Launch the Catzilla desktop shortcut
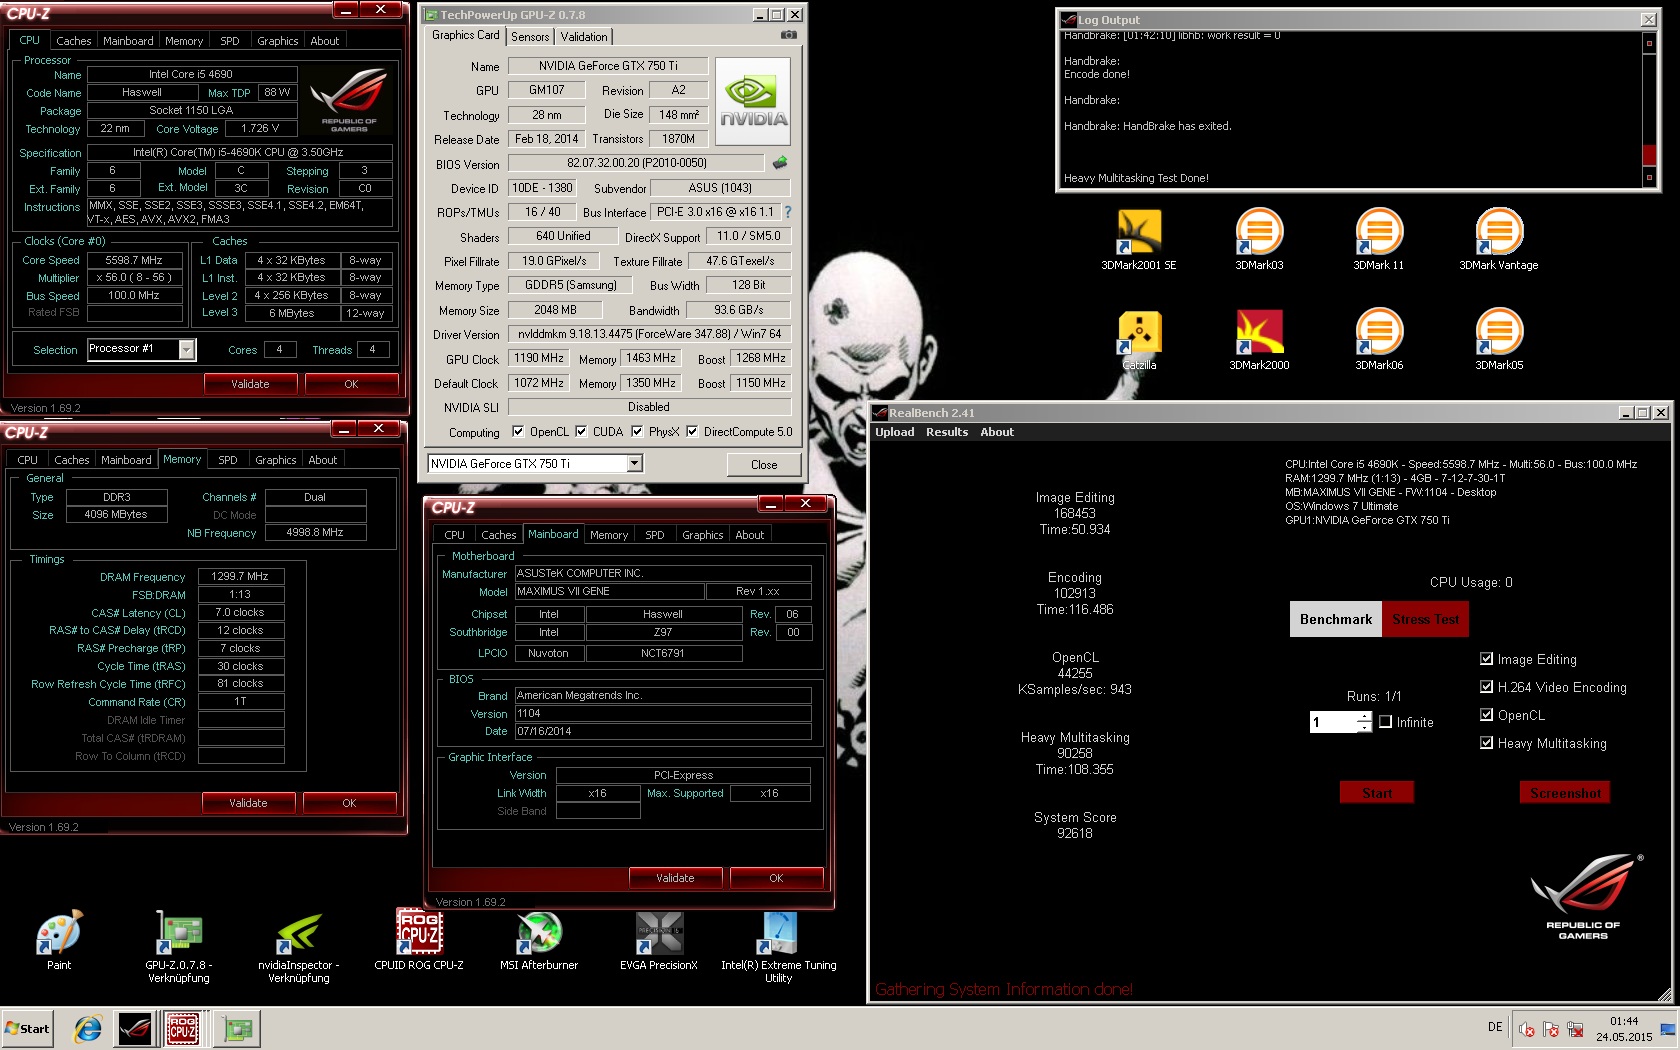This screenshot has width=1680, height=1050. click(1139, 340)
